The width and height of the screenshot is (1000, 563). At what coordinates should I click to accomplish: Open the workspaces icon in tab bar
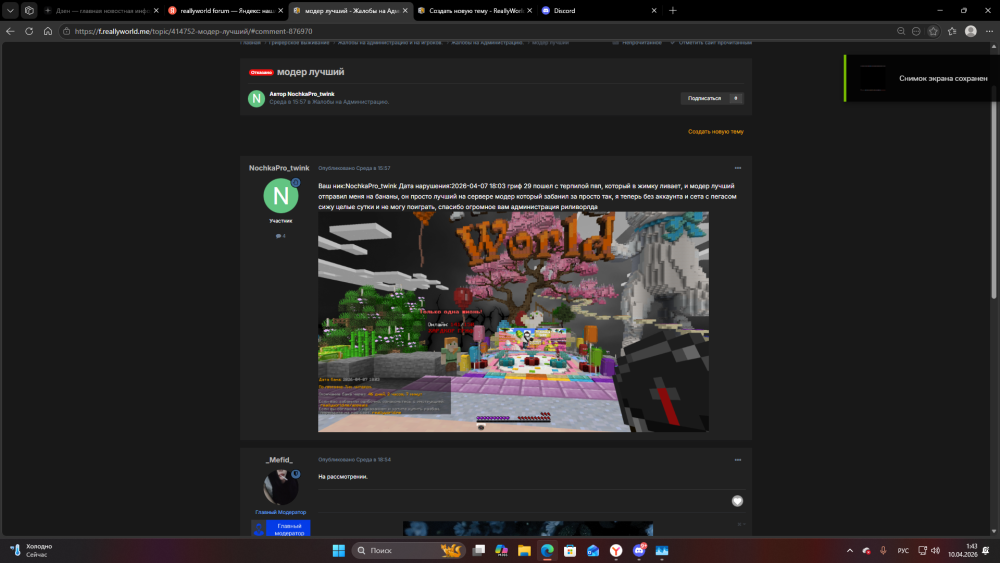tap(29, 10)
